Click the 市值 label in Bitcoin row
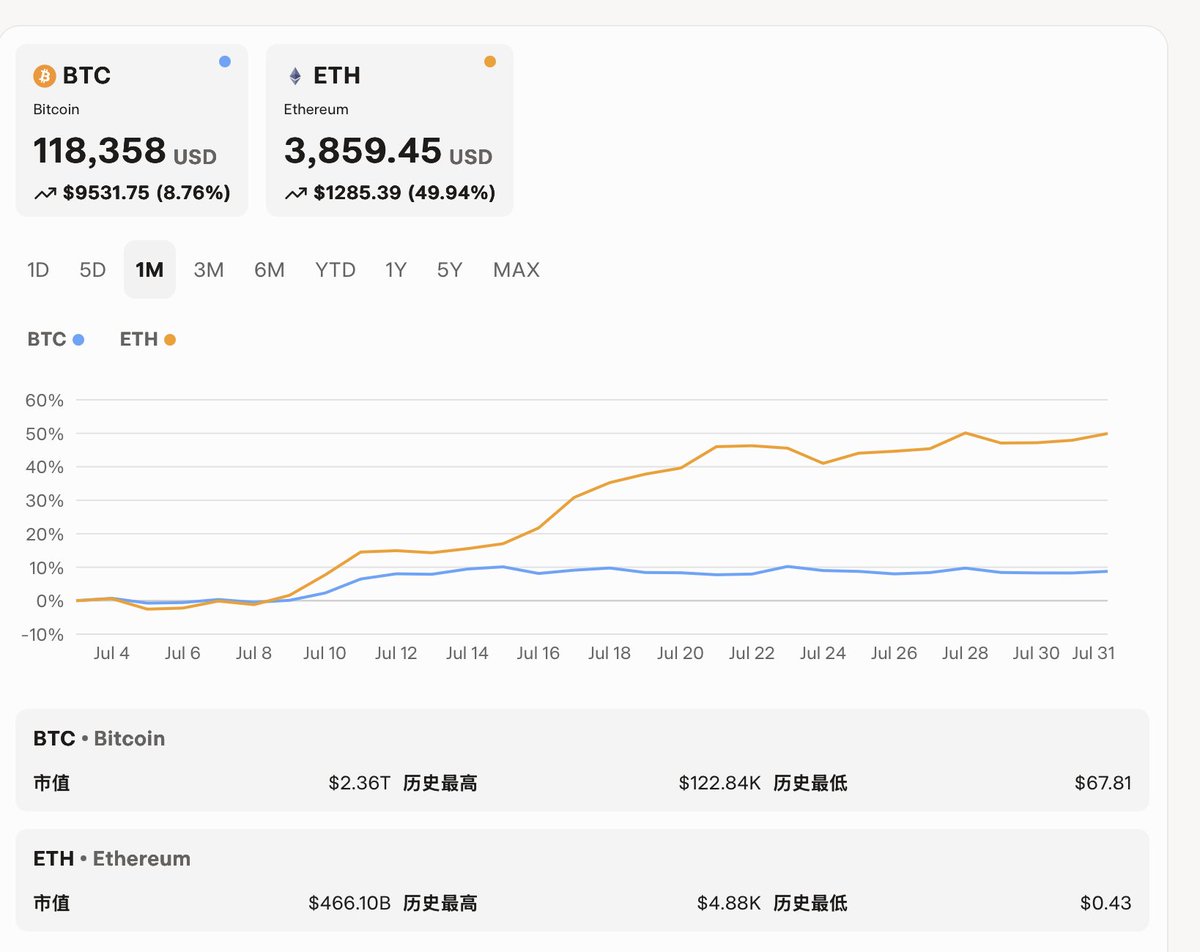The height and width of the screenshot is (952, 1200). [51, 783]
